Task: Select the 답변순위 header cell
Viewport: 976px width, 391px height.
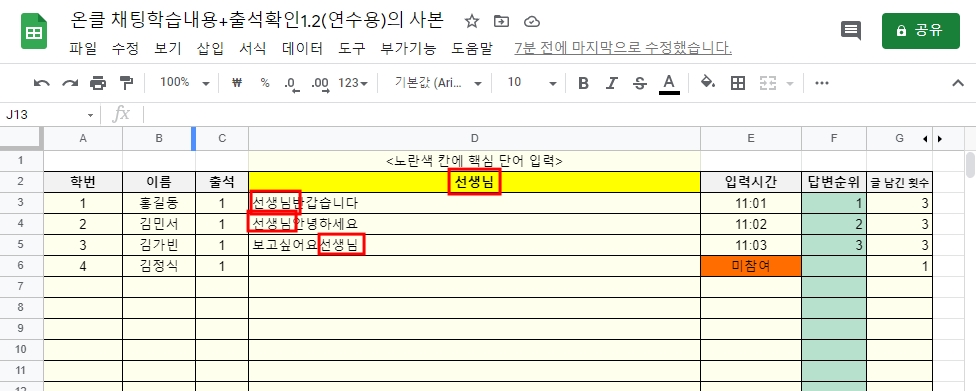Action: click(833, 182)
